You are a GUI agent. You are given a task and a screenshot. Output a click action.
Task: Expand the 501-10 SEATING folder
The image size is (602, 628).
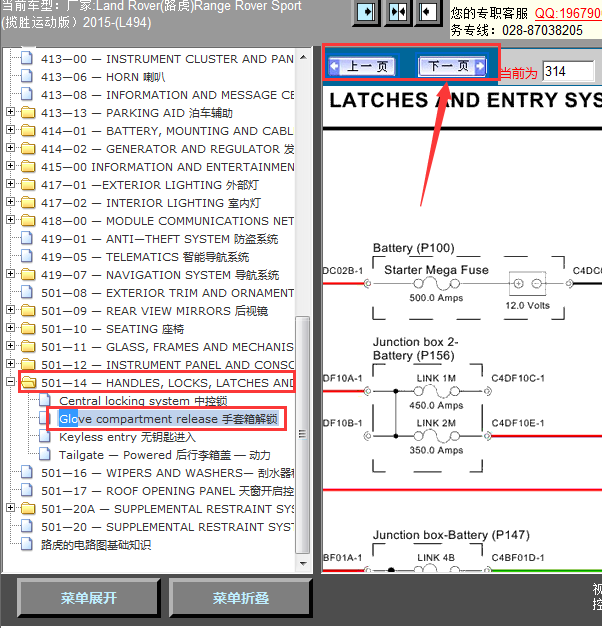click(11, 328)
